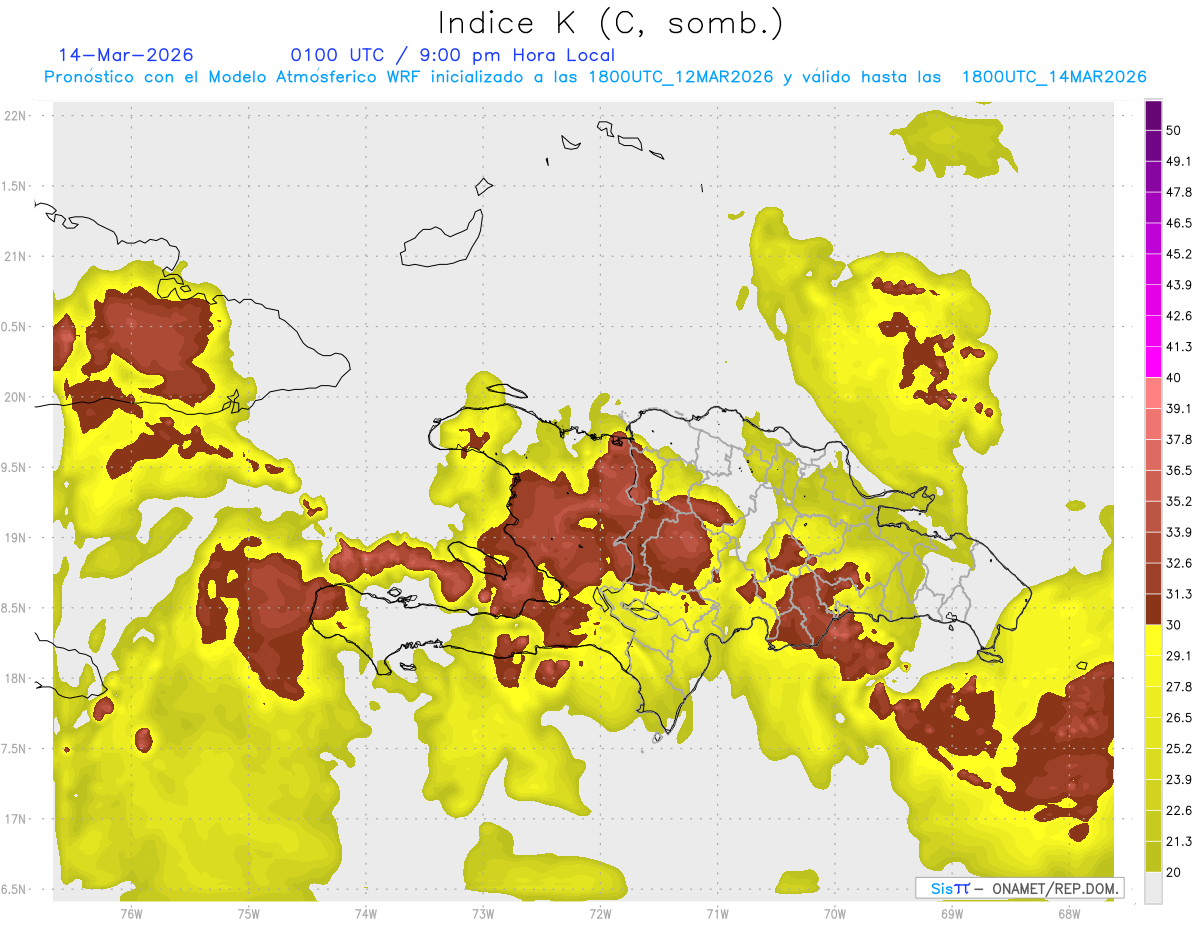1200x927 pixels.
Task: Click the WRF forecast description line beginning 'Pronostico'
Action: (595, 77)
